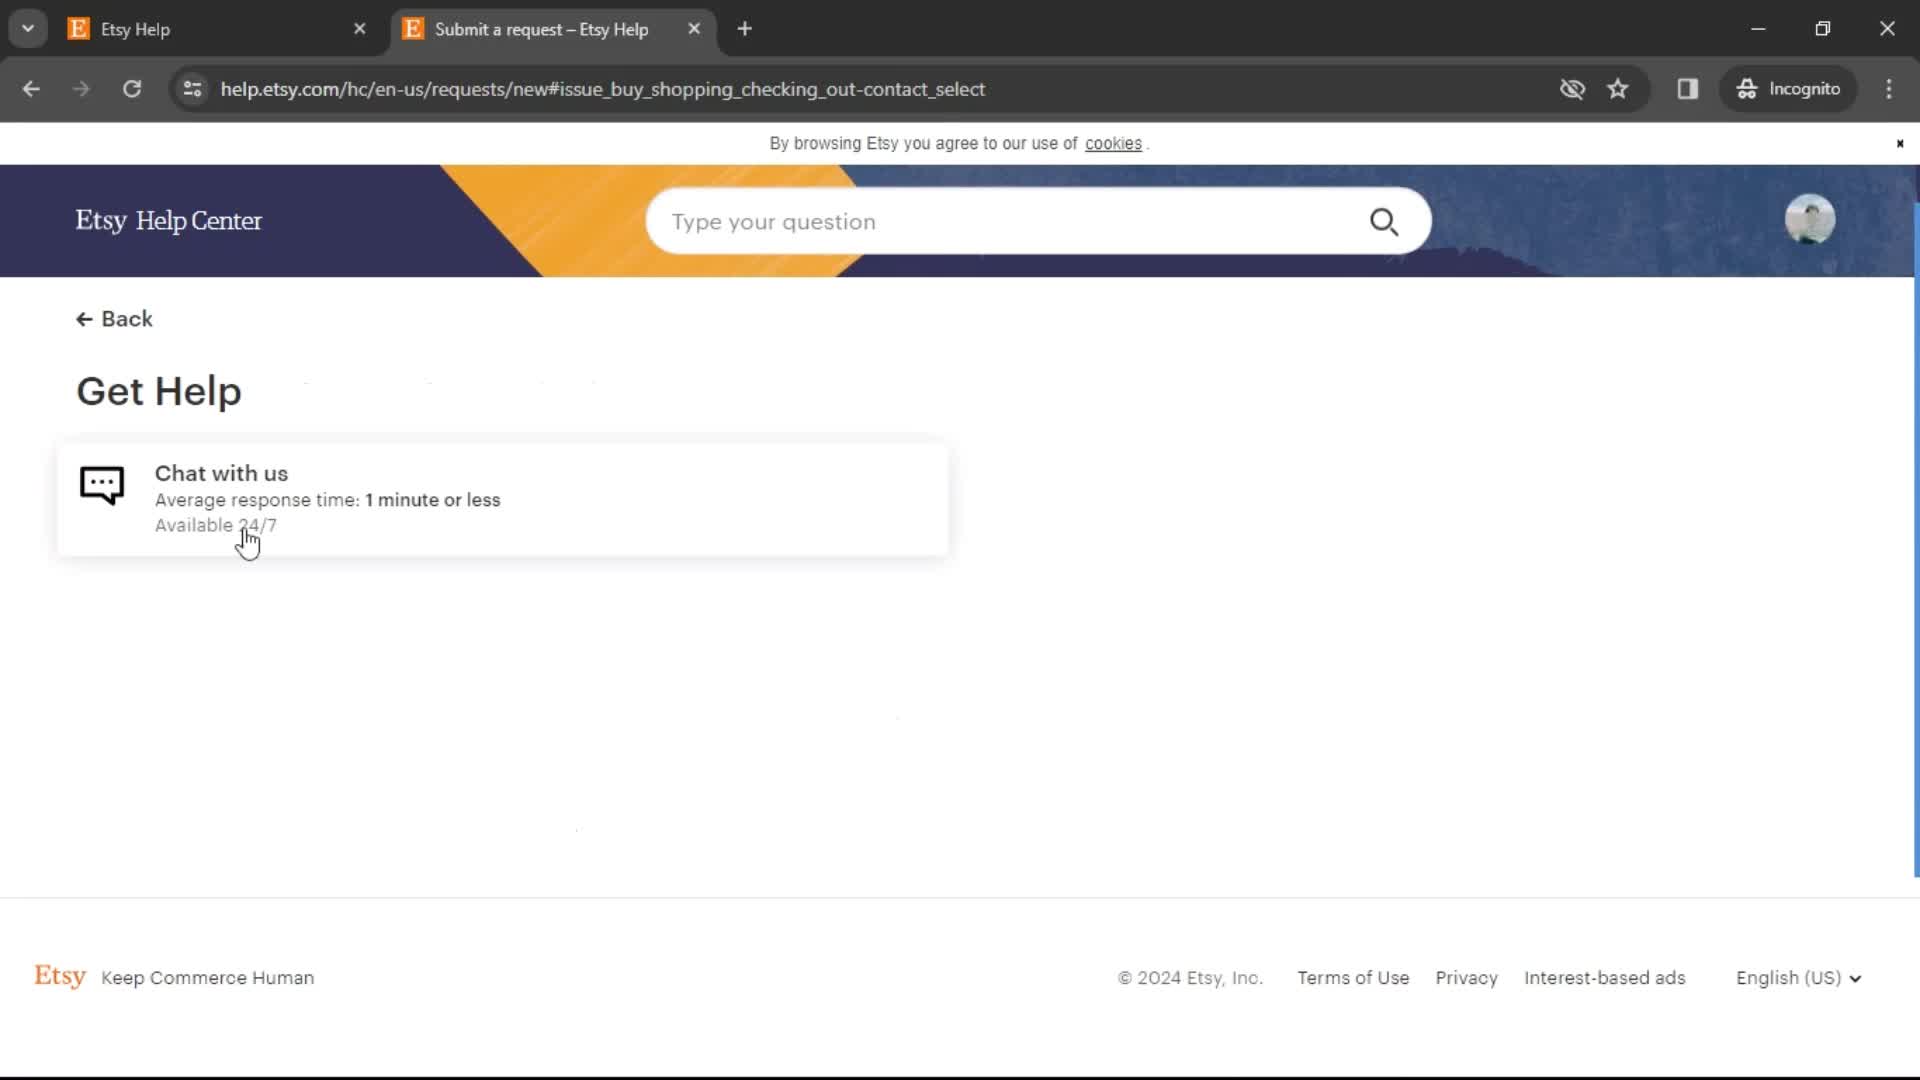The height and width of the screenshot is (1080, 1920).
Task: Open a new browser tab
Action: point(745,29)
